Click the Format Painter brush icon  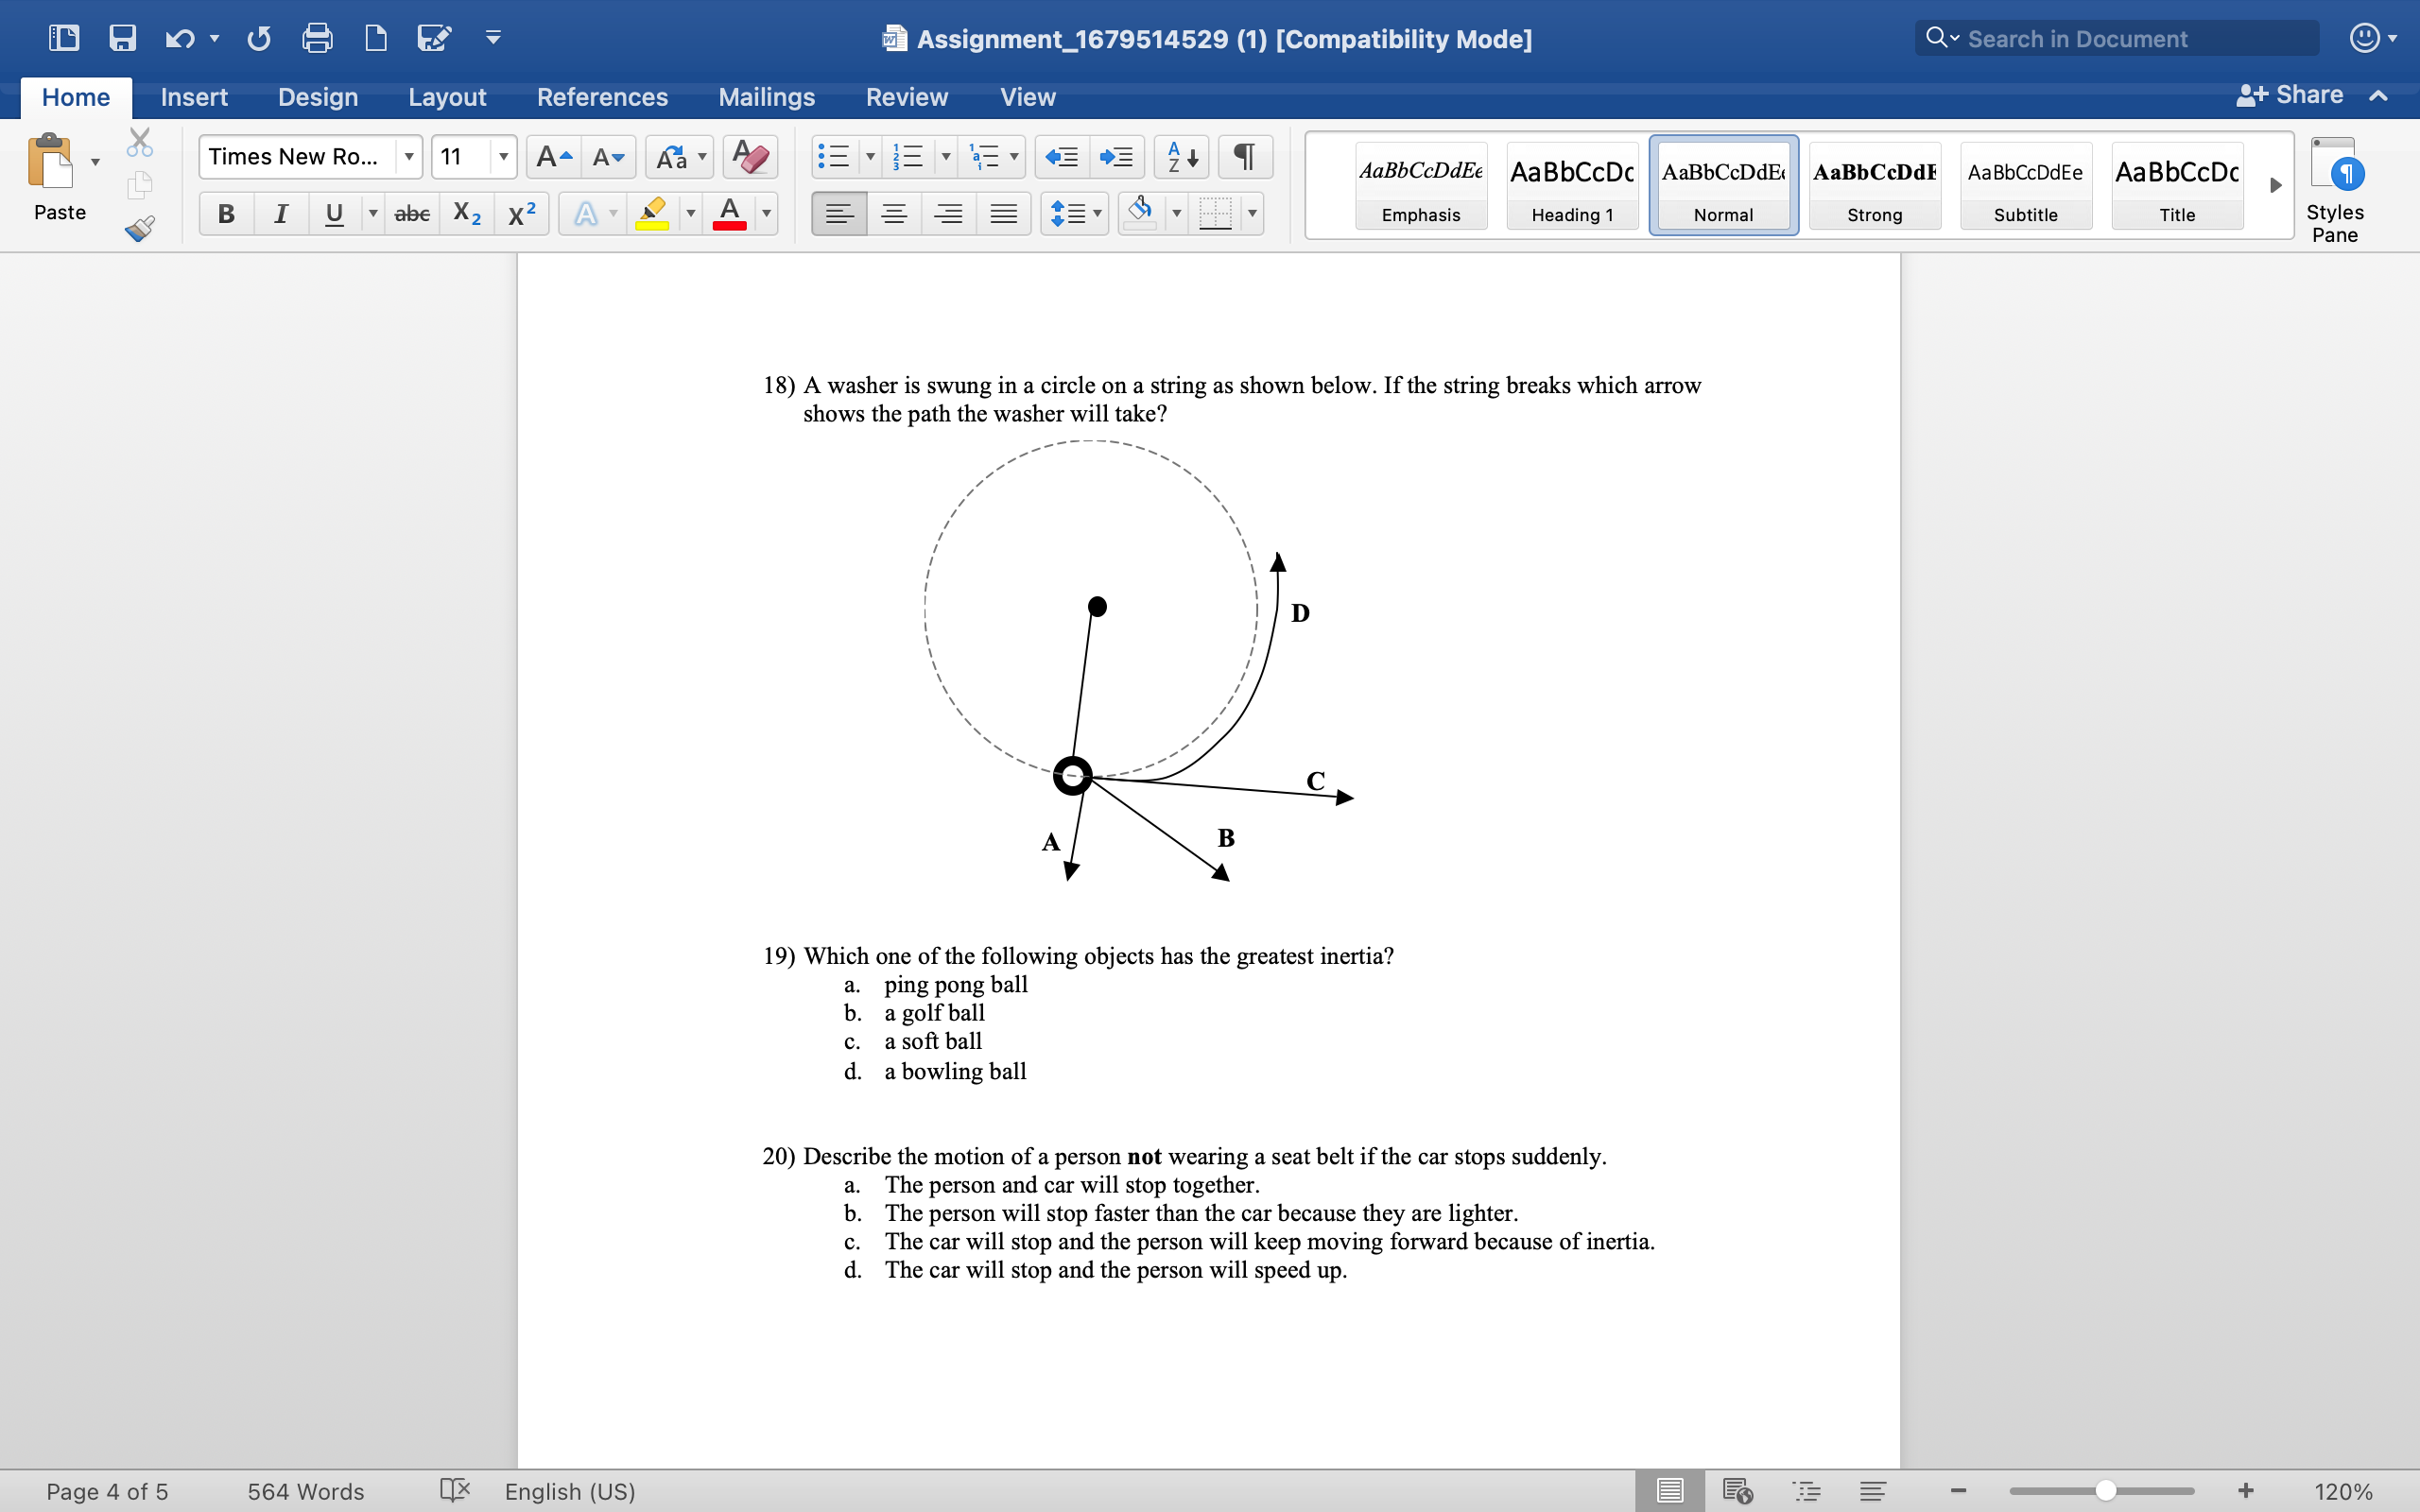pyautogui.click(x=140, y=229)
